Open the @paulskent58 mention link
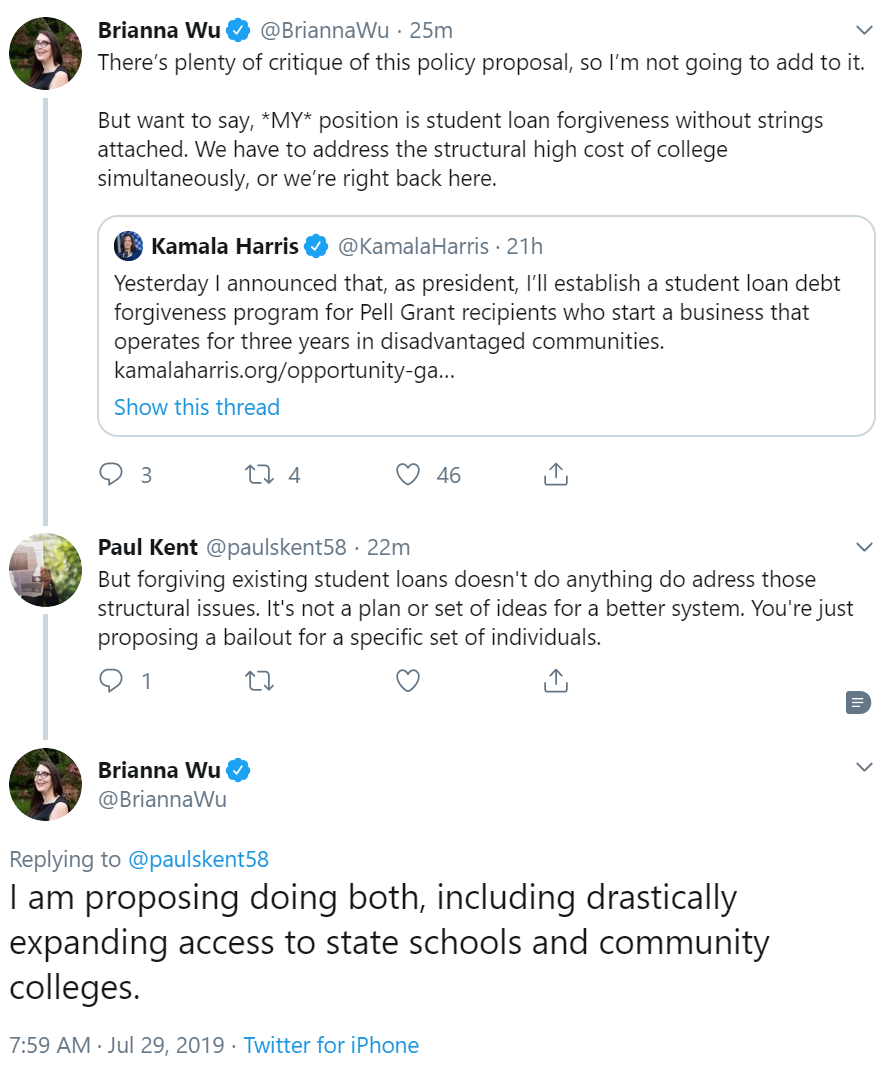This screenshot has height=1072, width=887. click(198, 859)
